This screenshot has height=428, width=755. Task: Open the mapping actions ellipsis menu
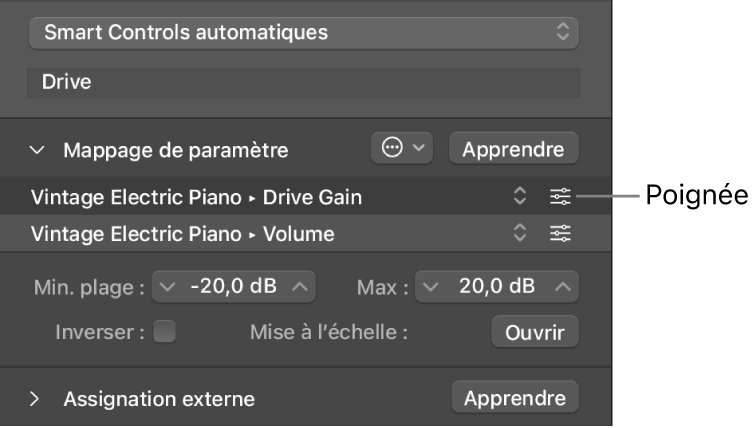[x=403, y=149]
